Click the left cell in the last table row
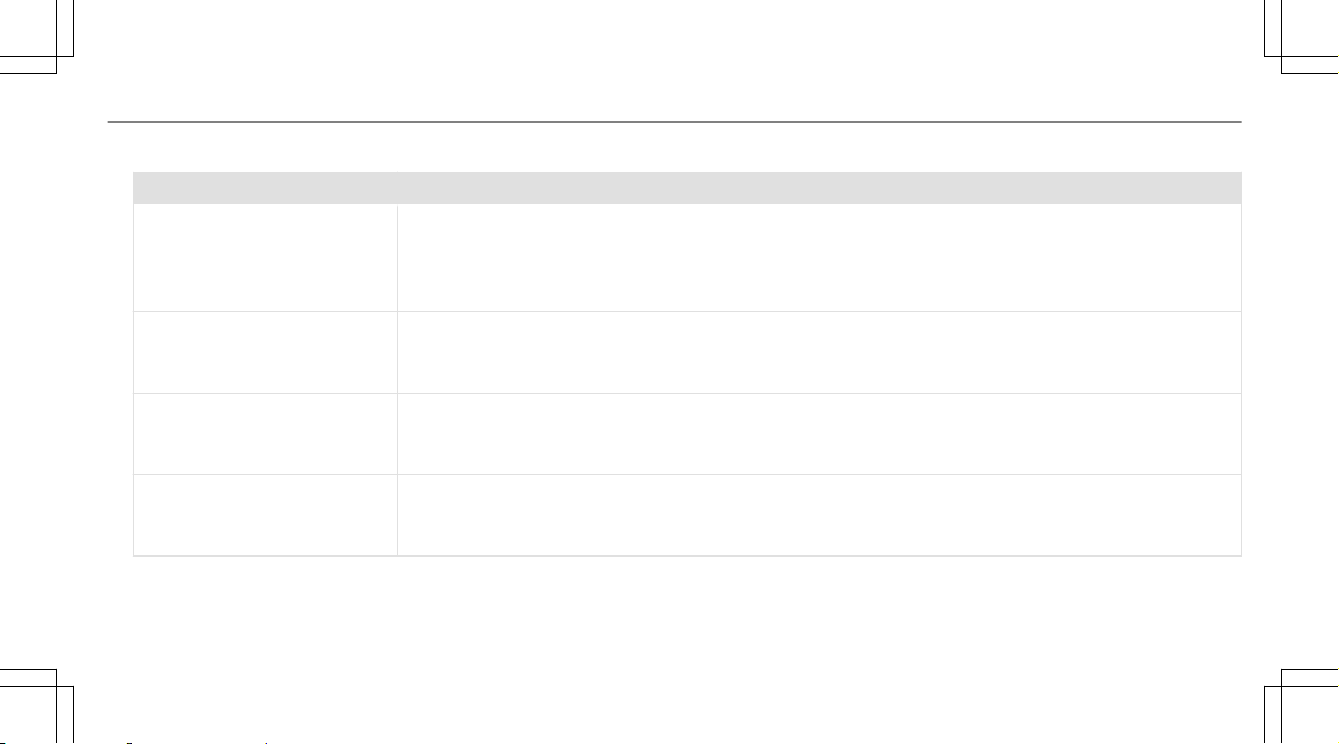 [265, 514]
